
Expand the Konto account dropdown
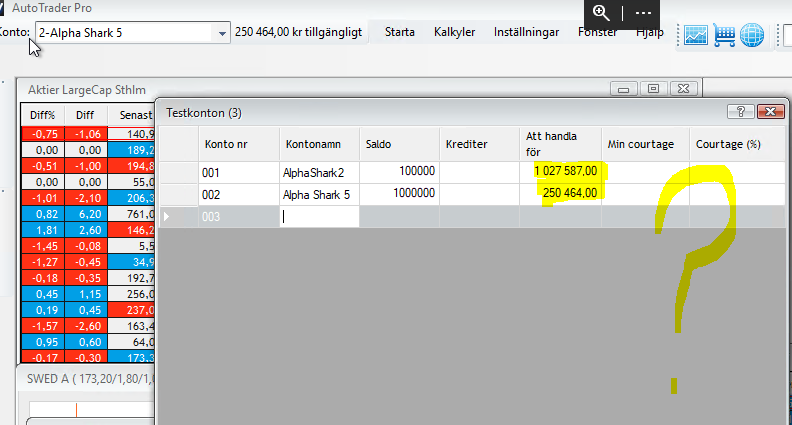coord(222,33)
